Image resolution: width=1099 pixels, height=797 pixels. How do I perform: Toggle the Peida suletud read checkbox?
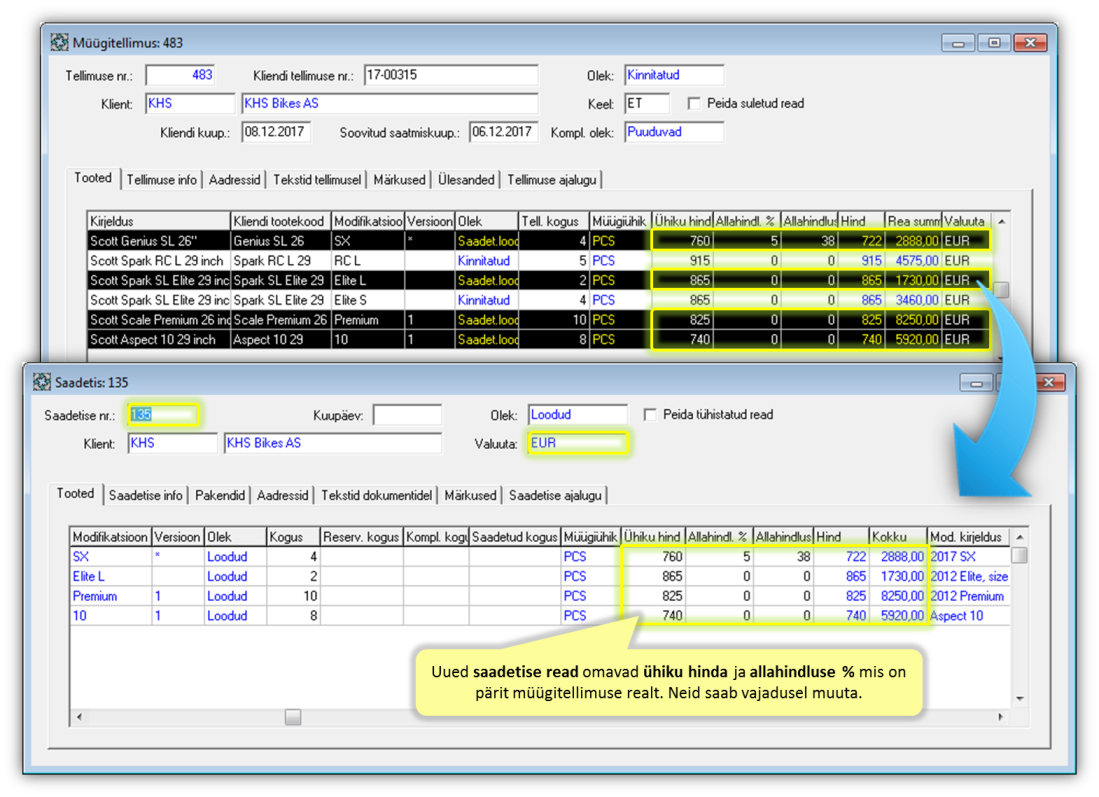694,104
